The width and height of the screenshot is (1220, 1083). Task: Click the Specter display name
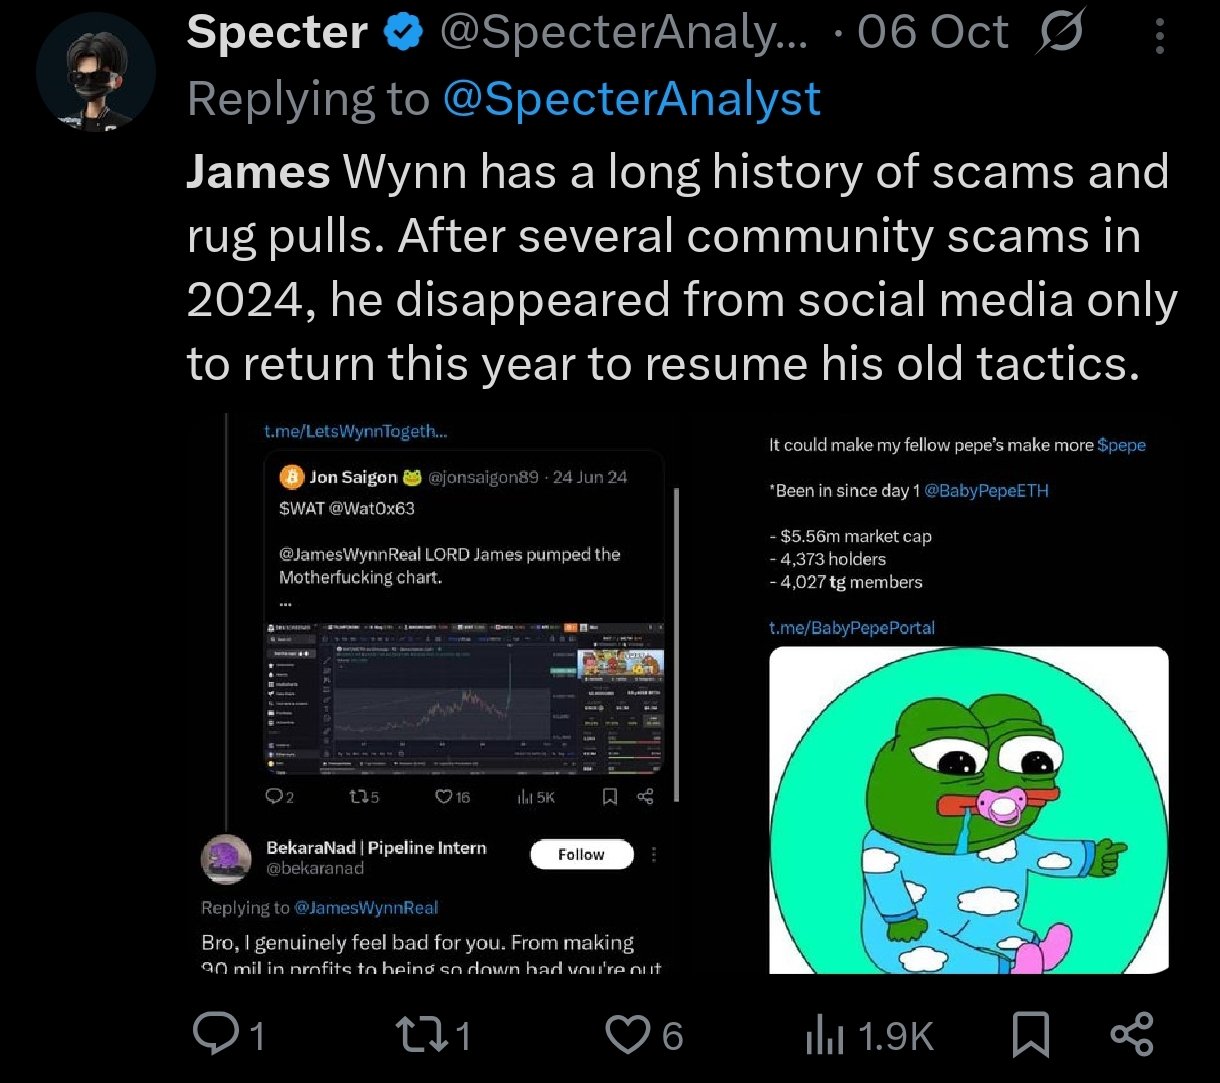click(x=277, y=34)
